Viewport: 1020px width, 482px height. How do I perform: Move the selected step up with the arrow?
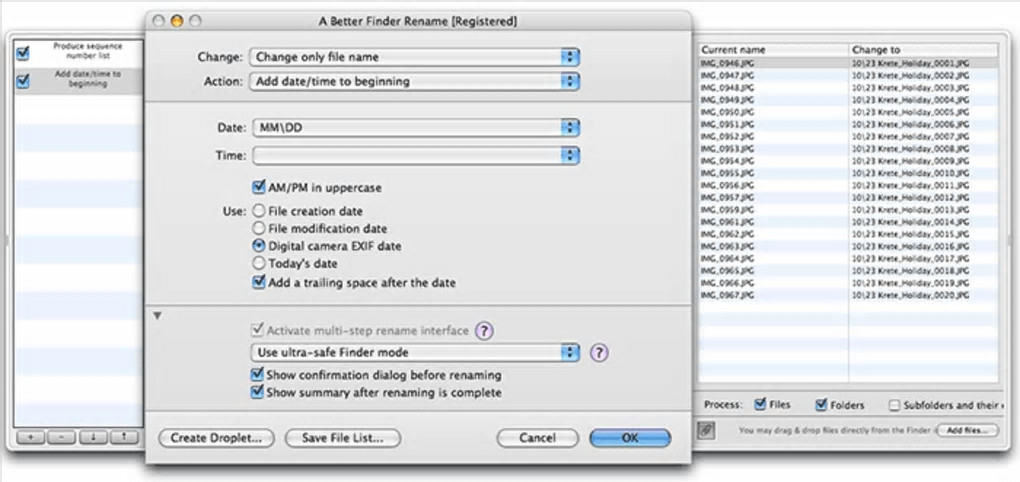pyautogui.click(x=123, y=438)
